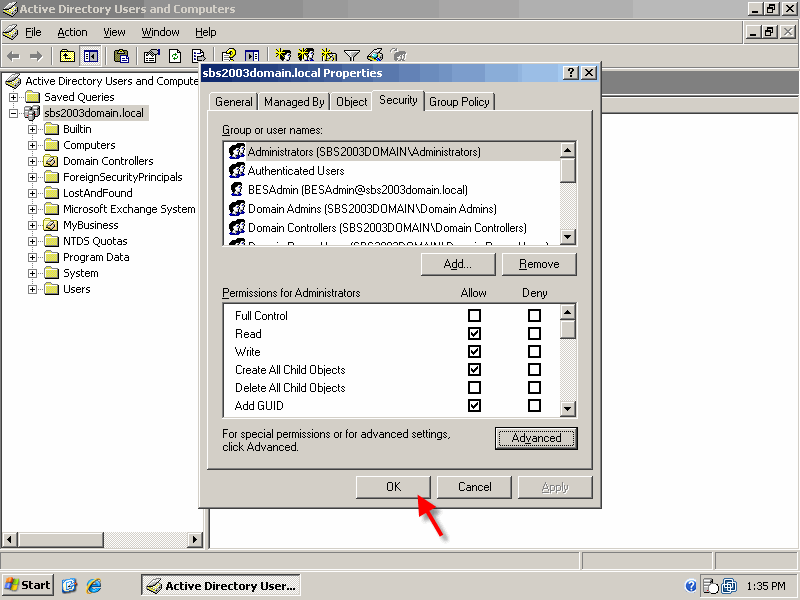800x600 pixels.
Task: Click the quick launch icon next to Start
Action: pyautogui.click(x=69, y=585)
